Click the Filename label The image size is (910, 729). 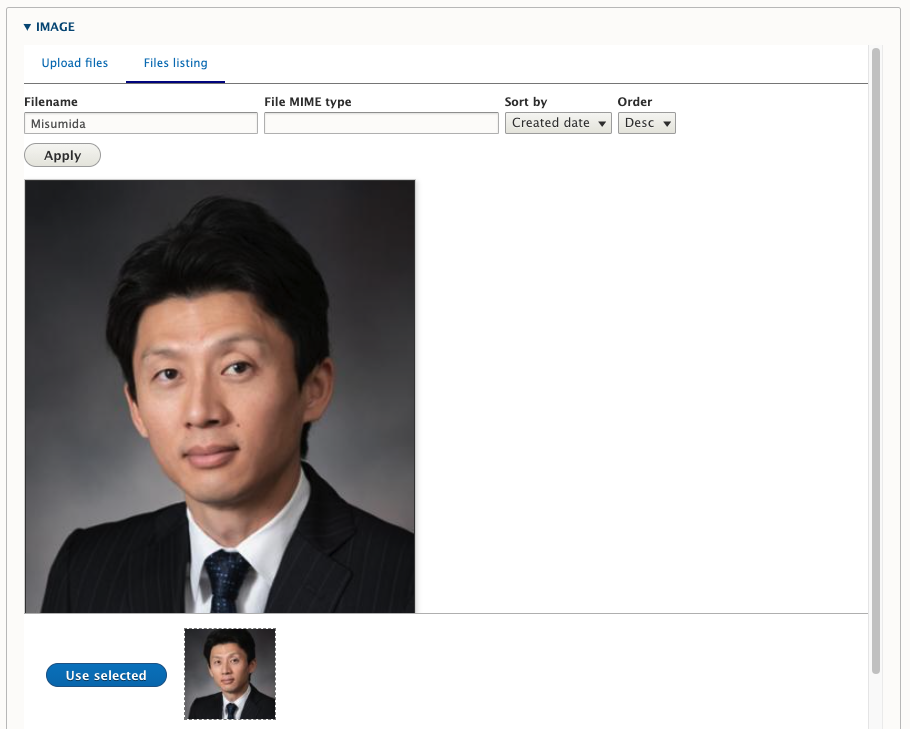pos(51,102)
